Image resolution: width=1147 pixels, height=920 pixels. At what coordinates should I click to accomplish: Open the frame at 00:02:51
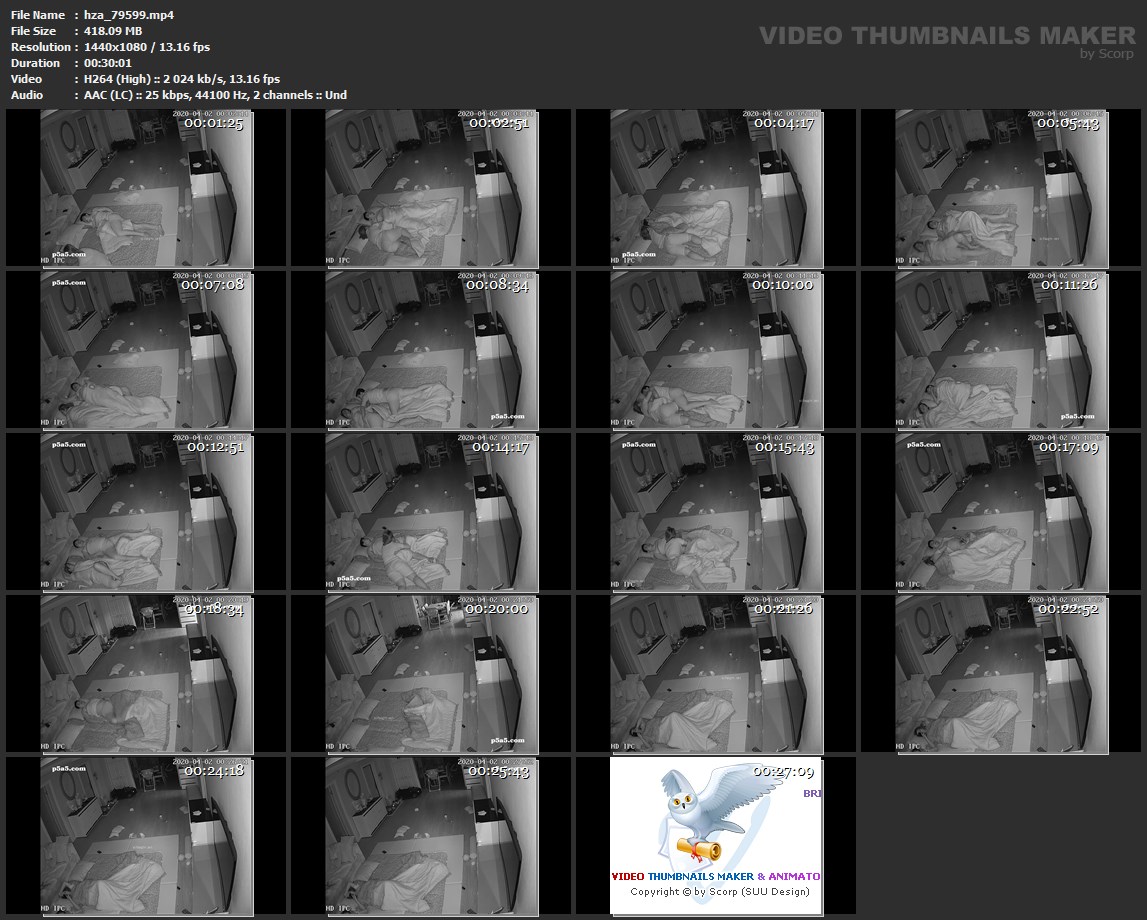click(x=431, y=189)
